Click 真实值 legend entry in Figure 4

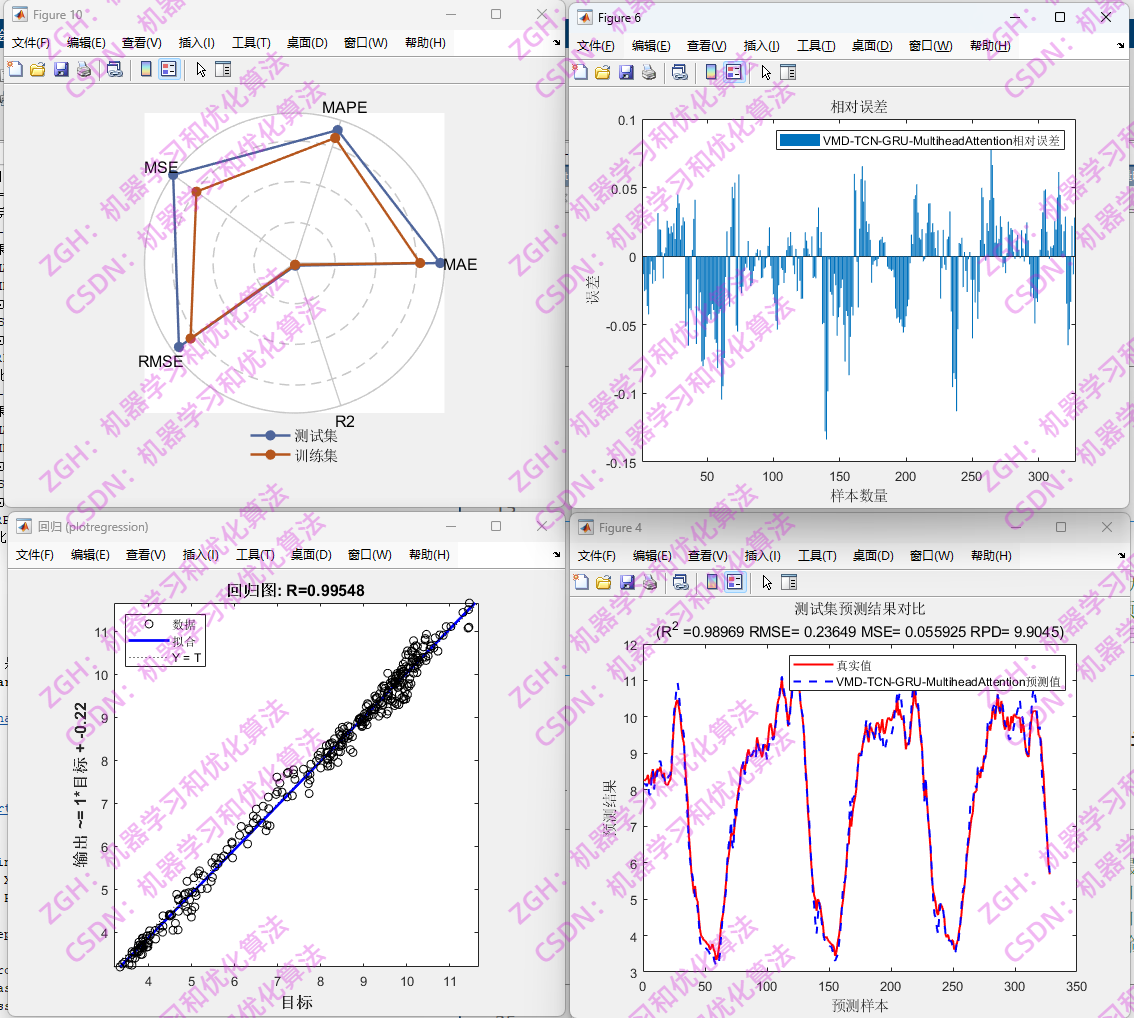tap(833, 665)
